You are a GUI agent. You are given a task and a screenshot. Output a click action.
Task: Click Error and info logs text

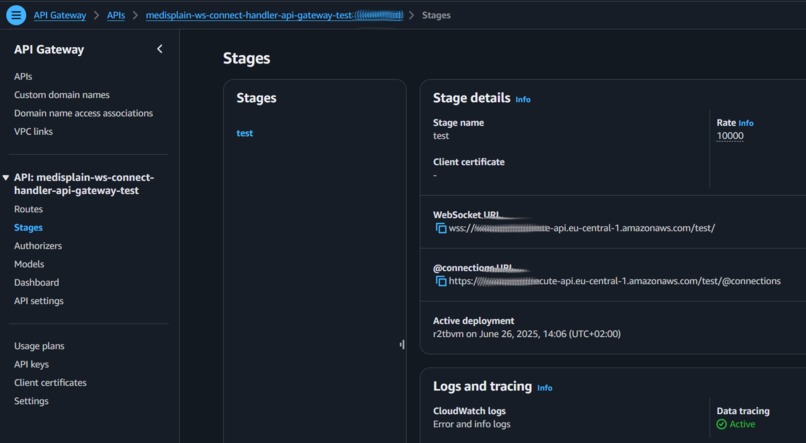pos(472,424)
